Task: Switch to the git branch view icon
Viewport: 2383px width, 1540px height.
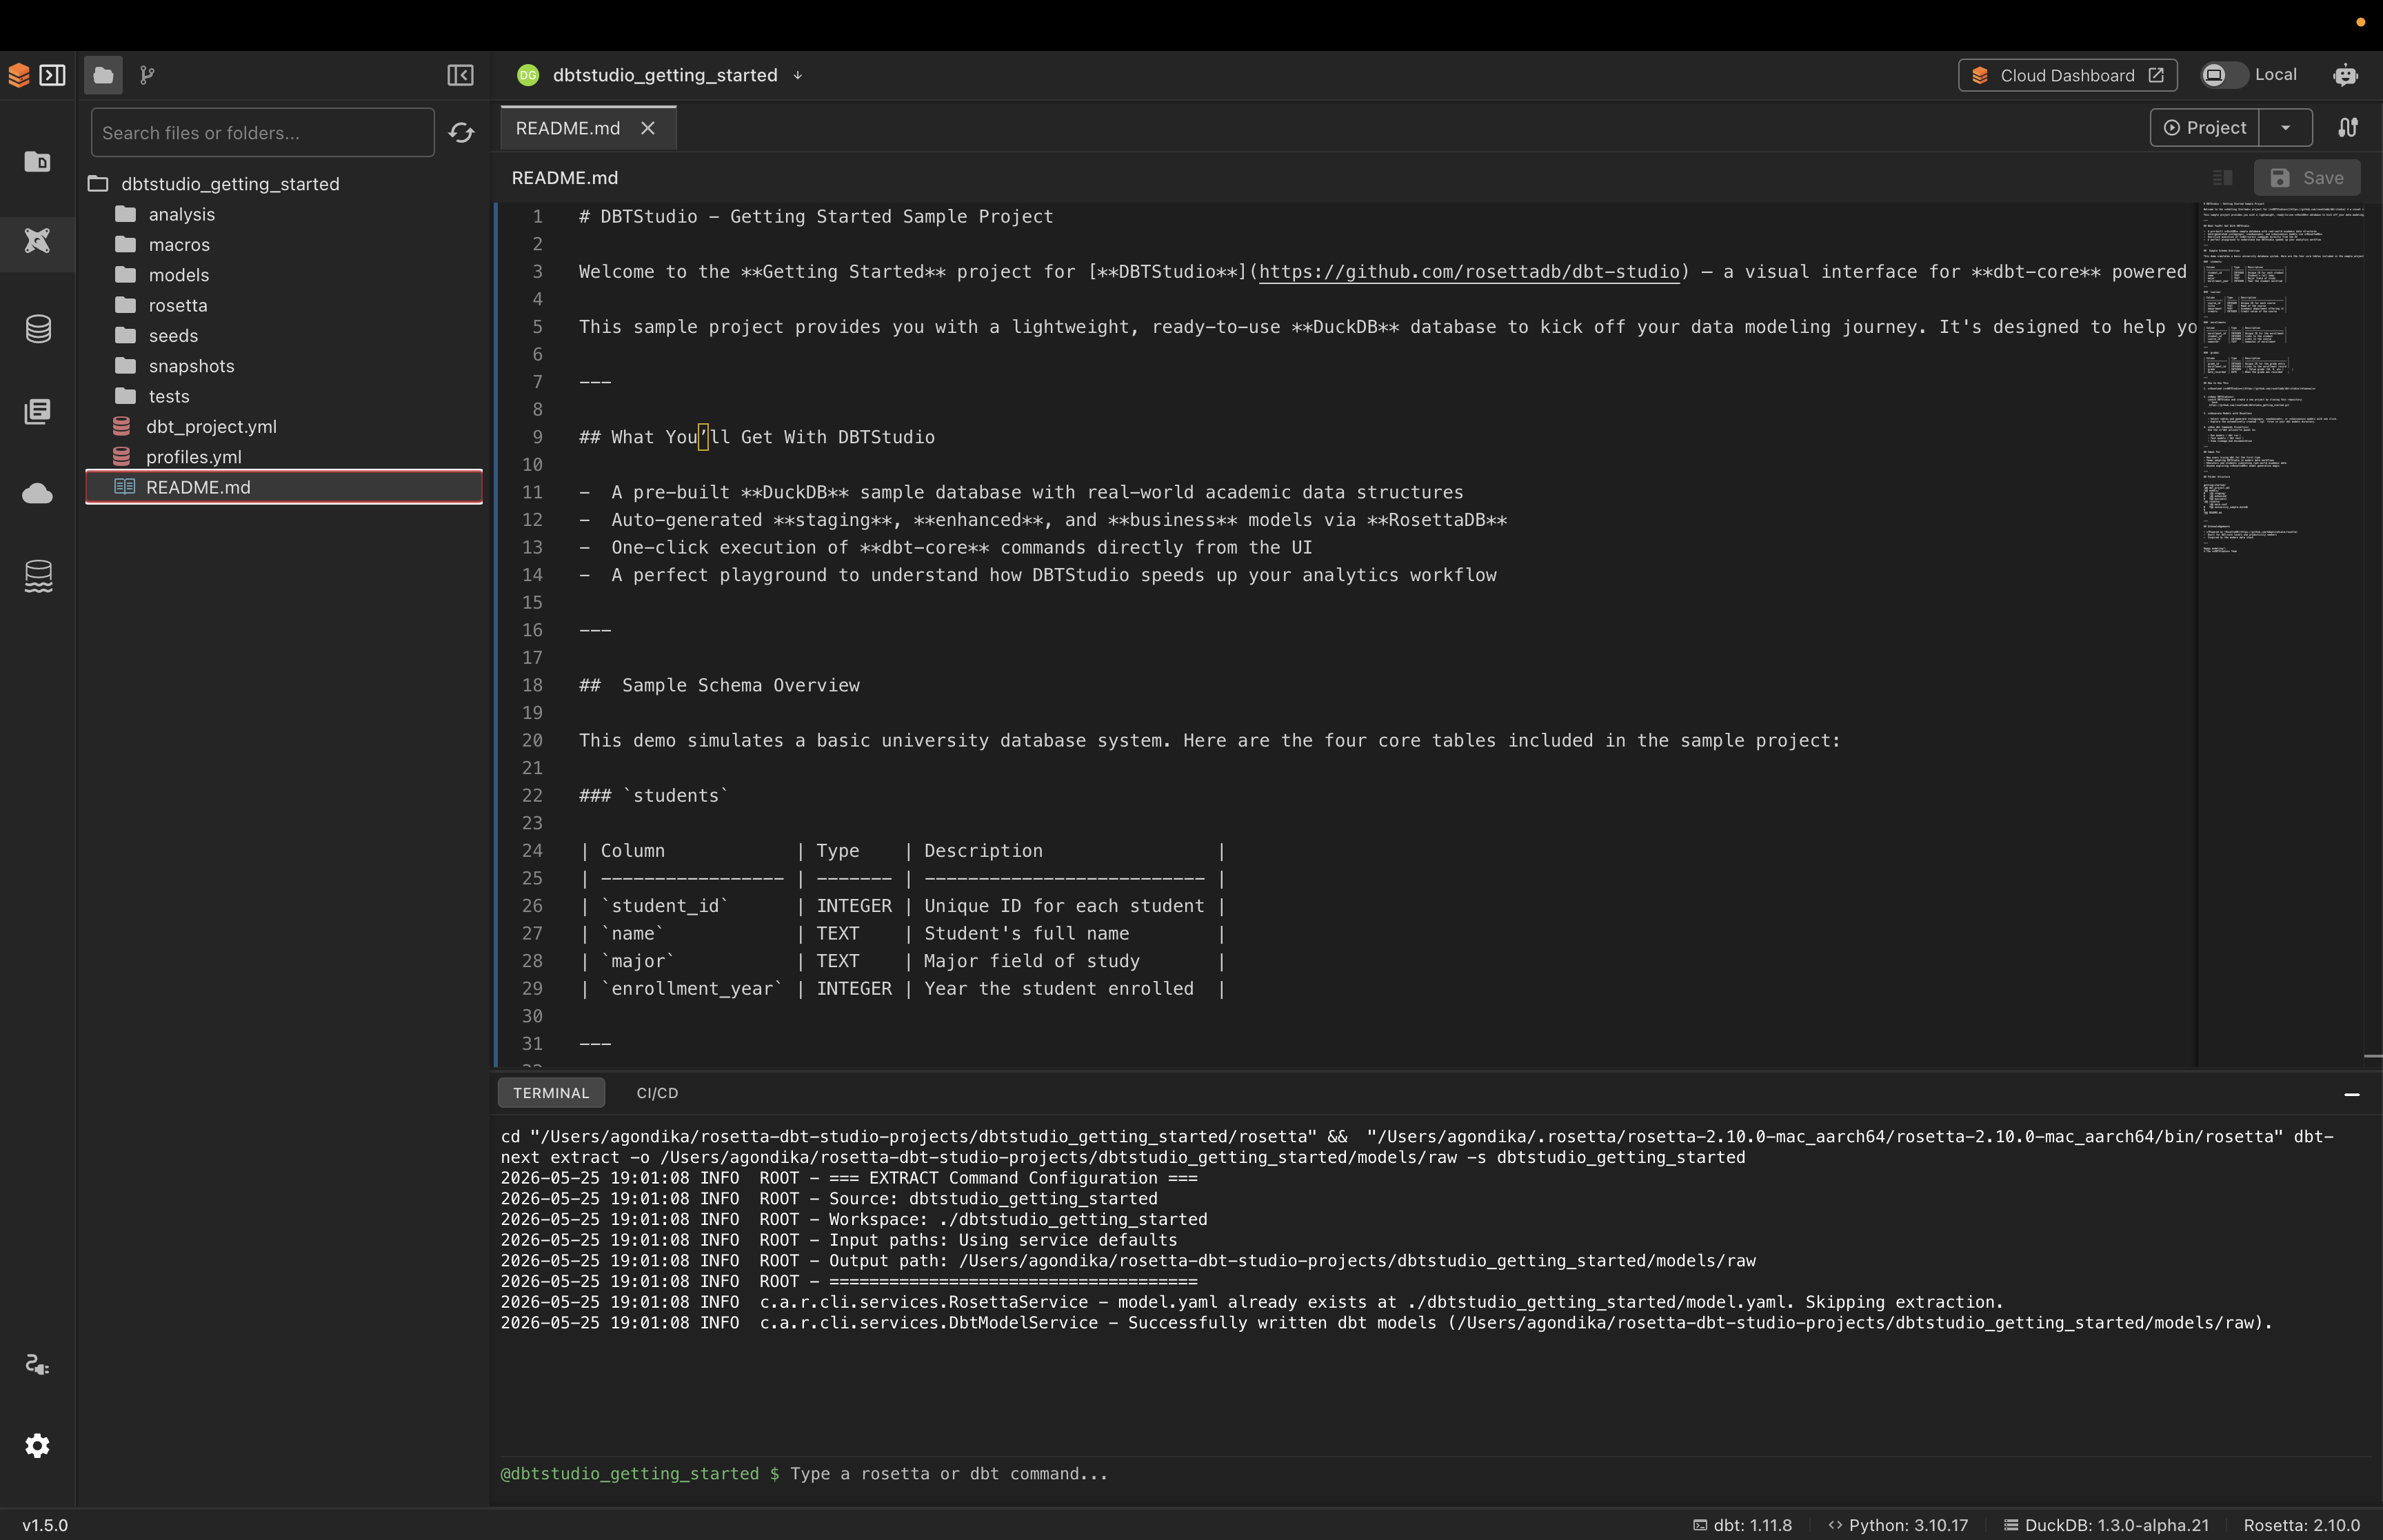Action: click(147, 75)
